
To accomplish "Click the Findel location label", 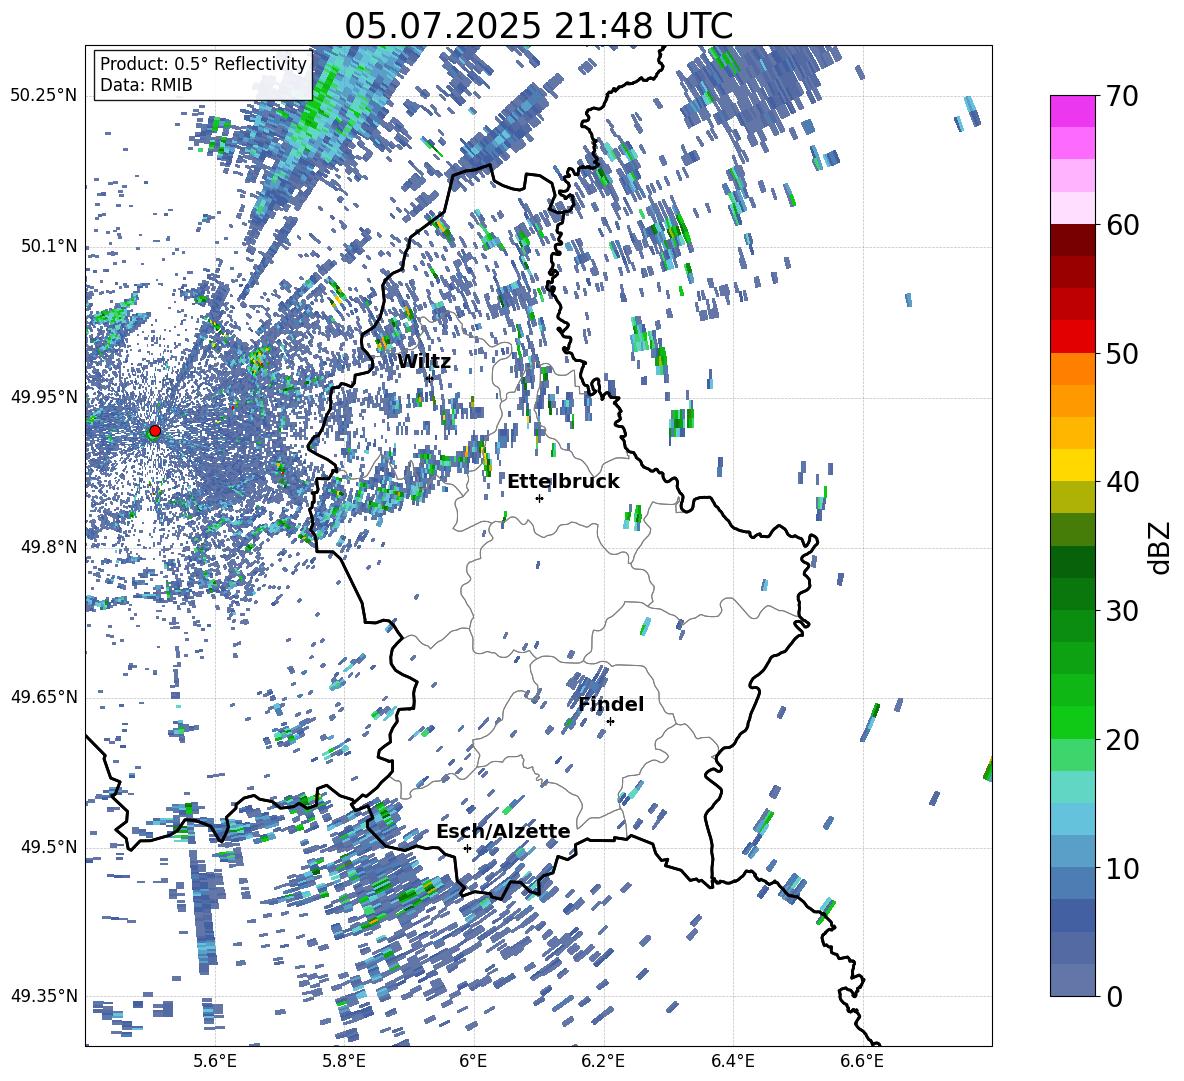I will 611,704.
